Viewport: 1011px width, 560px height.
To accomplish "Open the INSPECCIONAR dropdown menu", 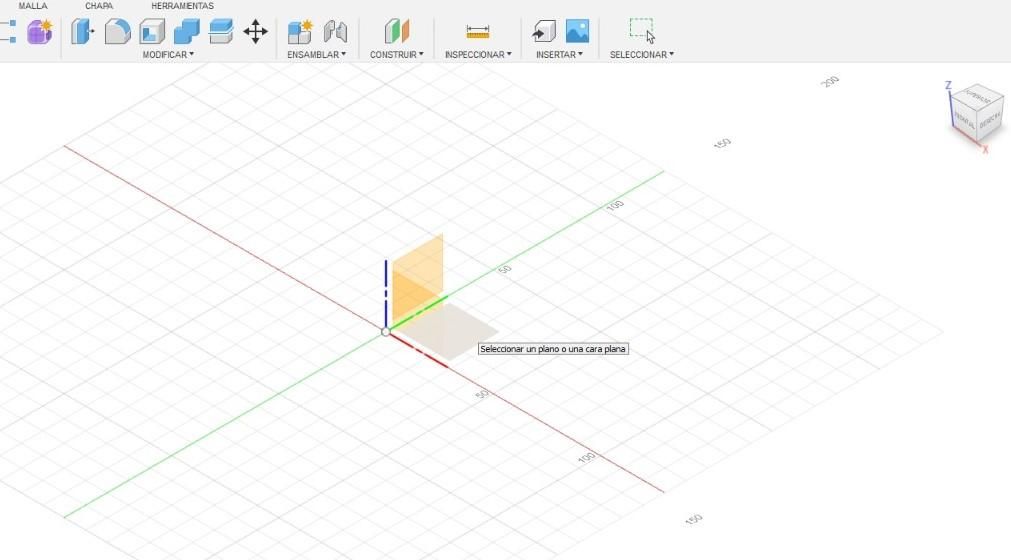I will (478, 55).
